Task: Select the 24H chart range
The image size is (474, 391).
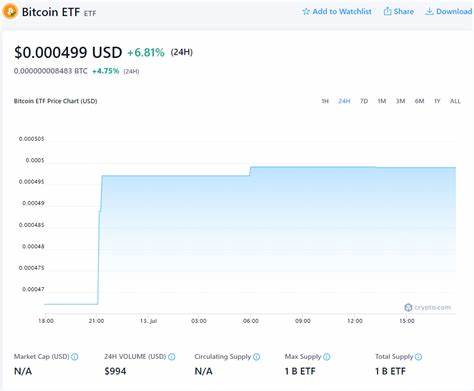Action: click(344, 101)
